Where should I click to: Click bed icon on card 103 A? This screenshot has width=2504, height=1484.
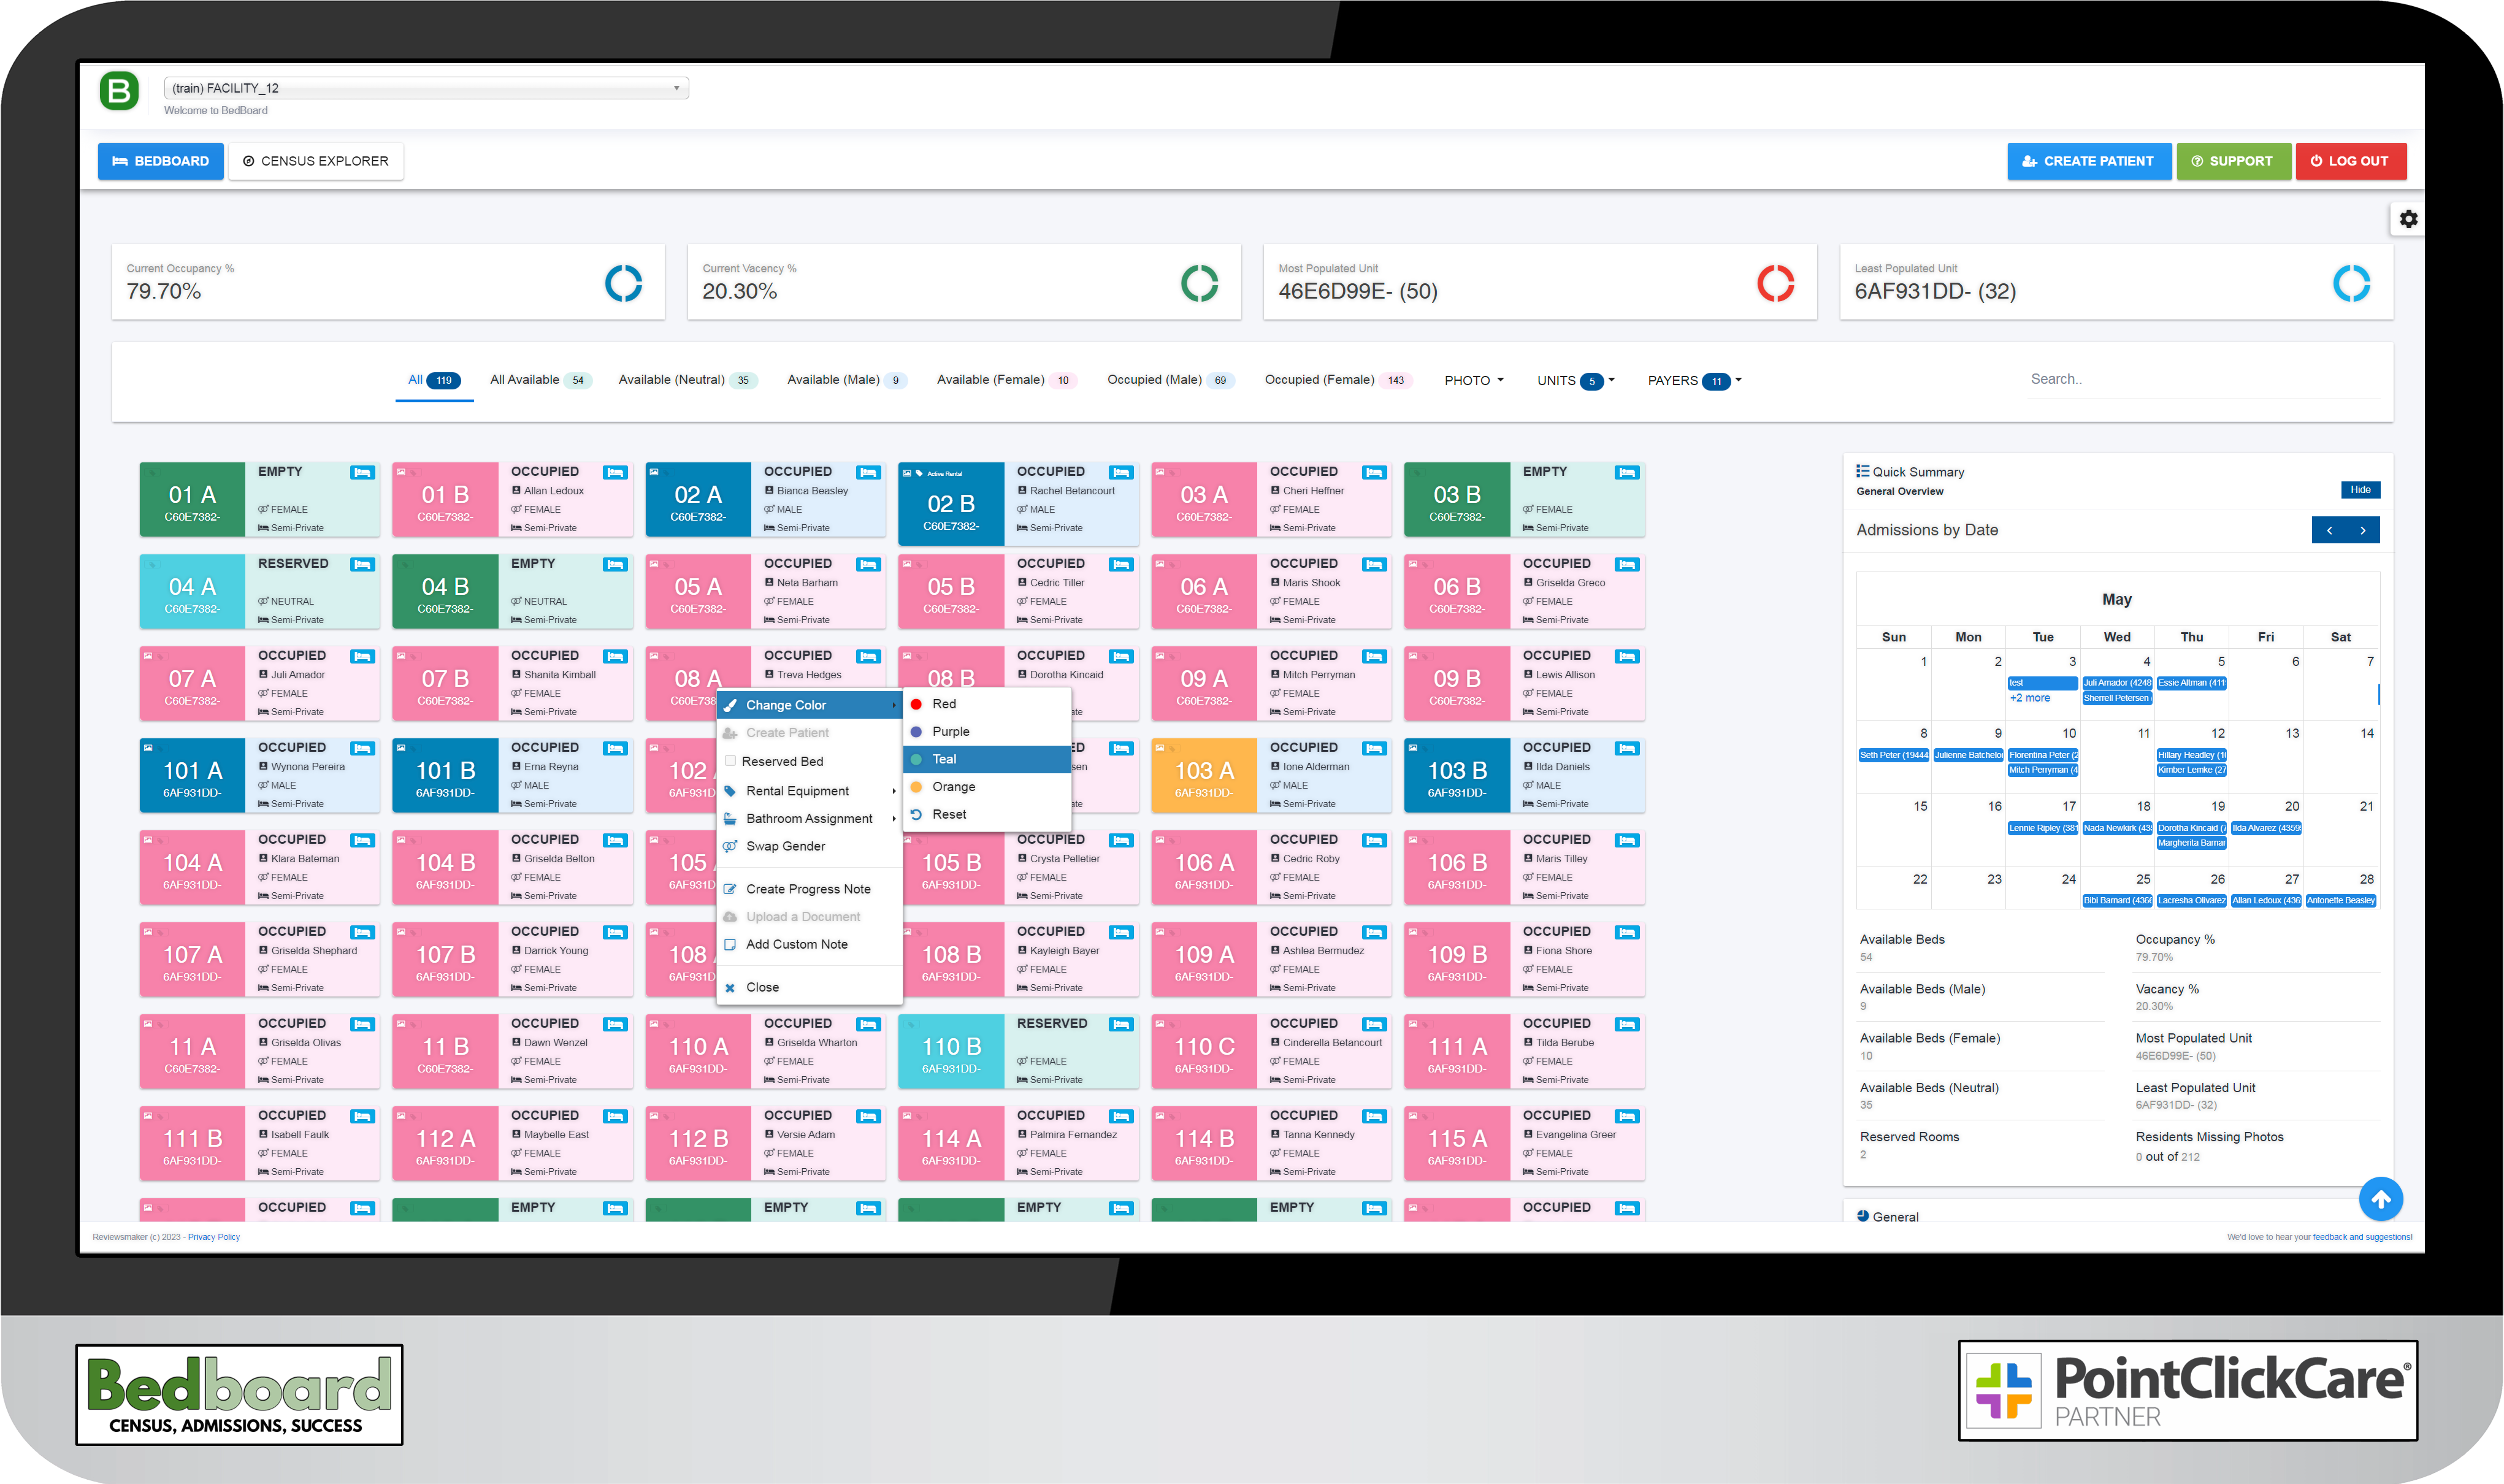(x=1374, y=748)
